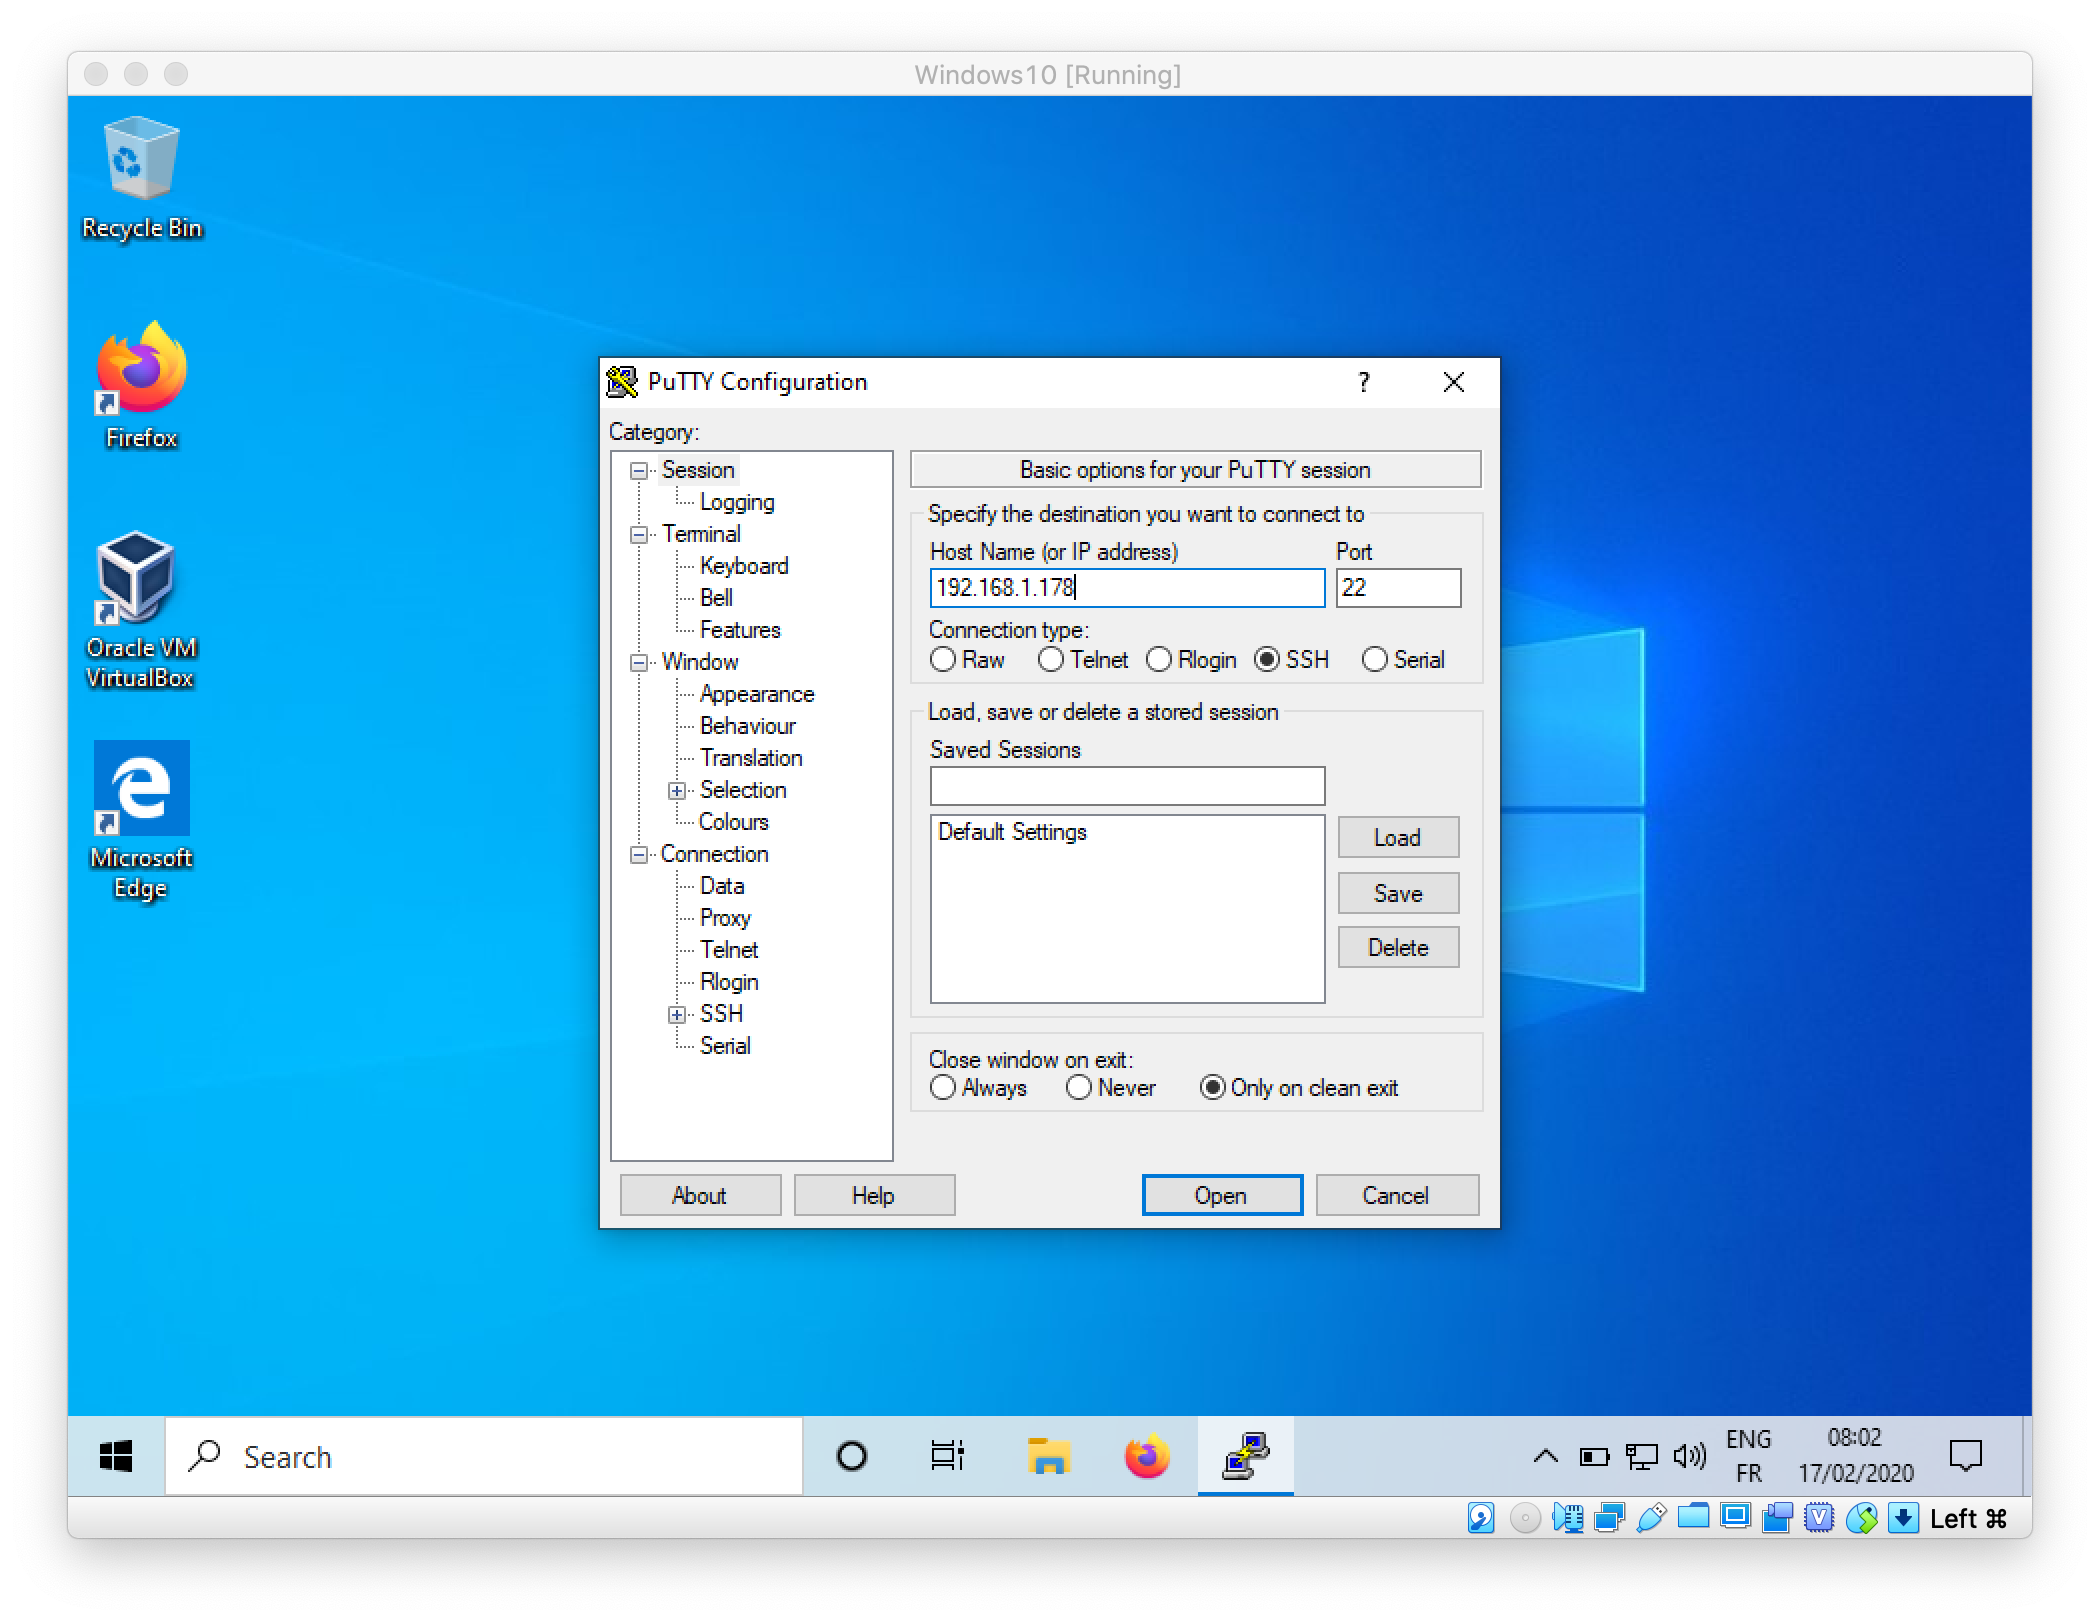Viewport: 2100px width, 1622px height.
Task: Switch to Firefox in the taskbar
Action: 1147,1456
